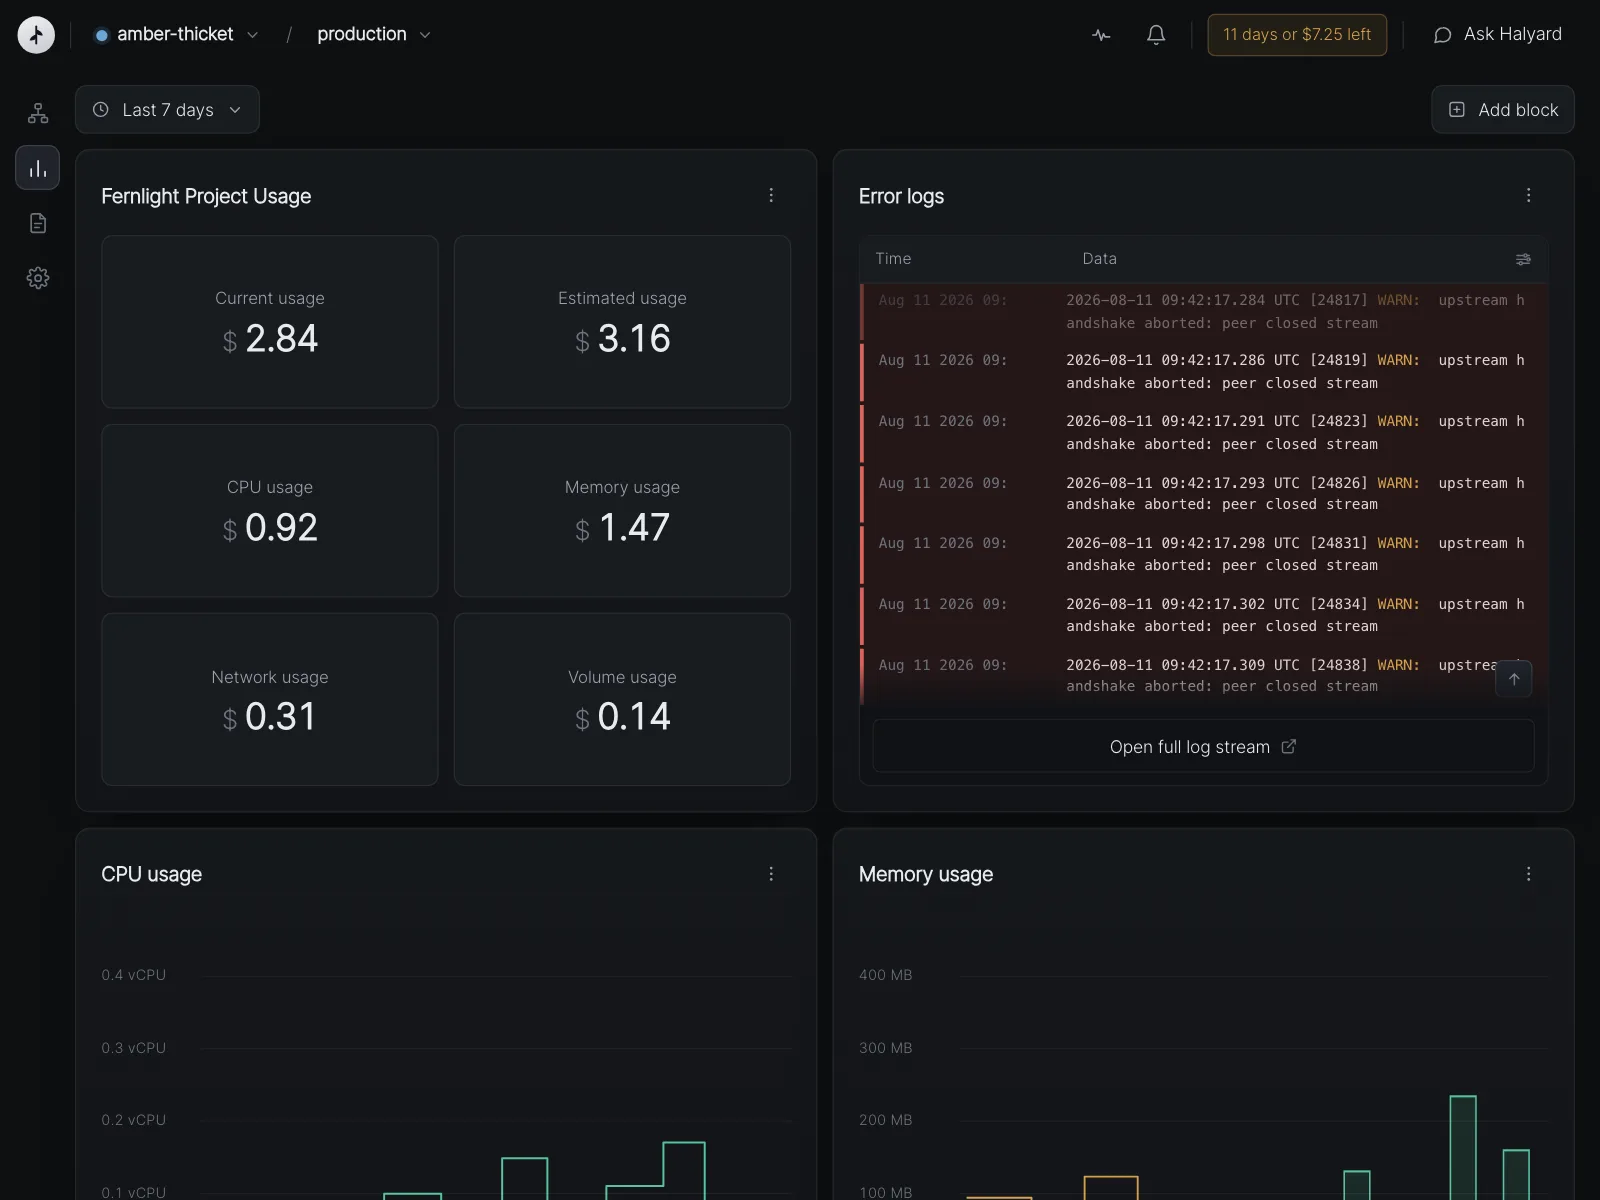Image resolution: width=1600 pixels, height=1200 pixels.
Task: Open the logs document sidebar icon
Action: click(x=38, y=223)
